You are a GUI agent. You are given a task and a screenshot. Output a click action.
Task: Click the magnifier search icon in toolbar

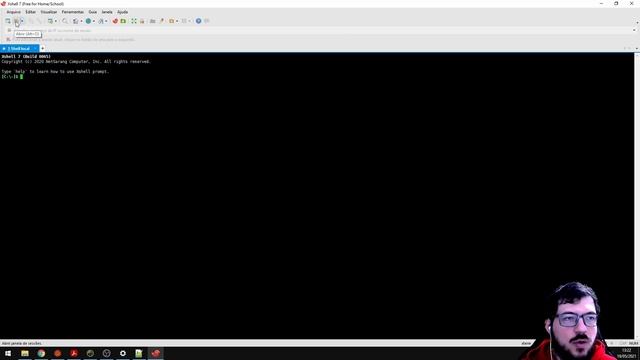coord(64,21)
